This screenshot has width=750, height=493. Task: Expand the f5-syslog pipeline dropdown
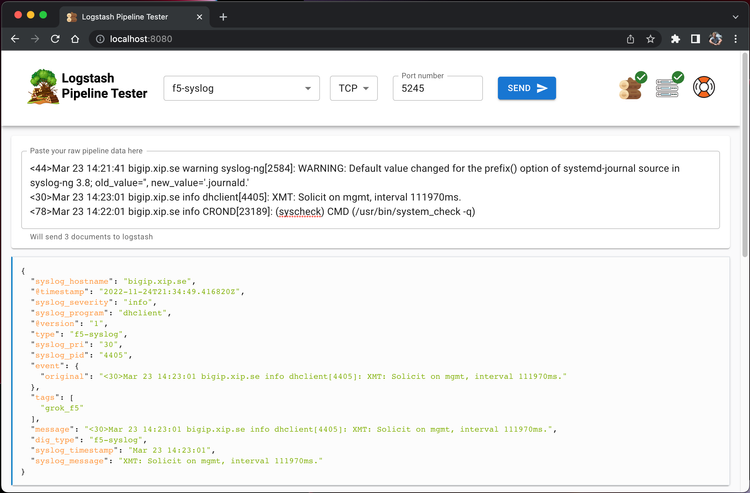(241, 88)
